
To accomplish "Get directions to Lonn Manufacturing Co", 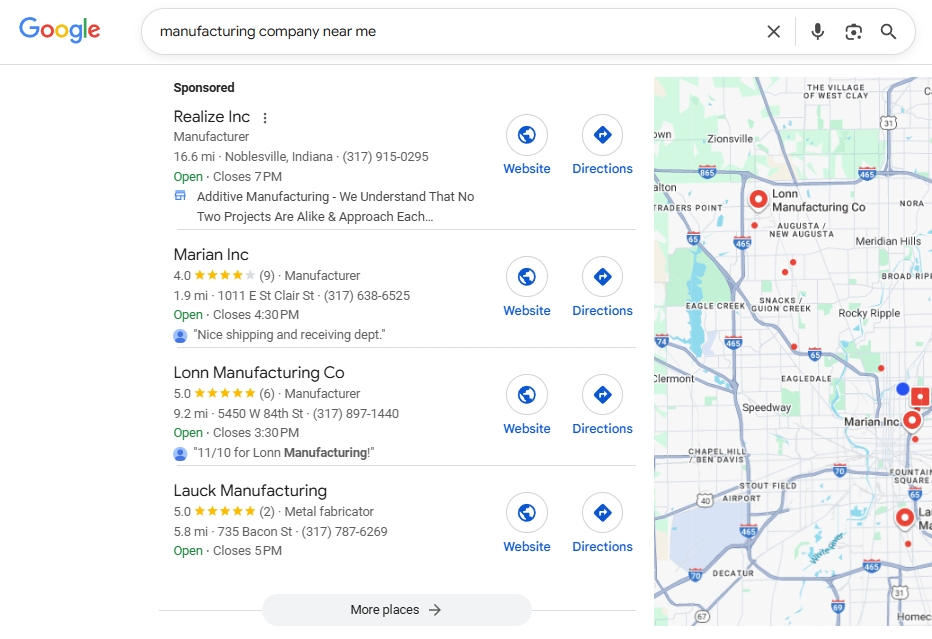I will click(602, 395).
